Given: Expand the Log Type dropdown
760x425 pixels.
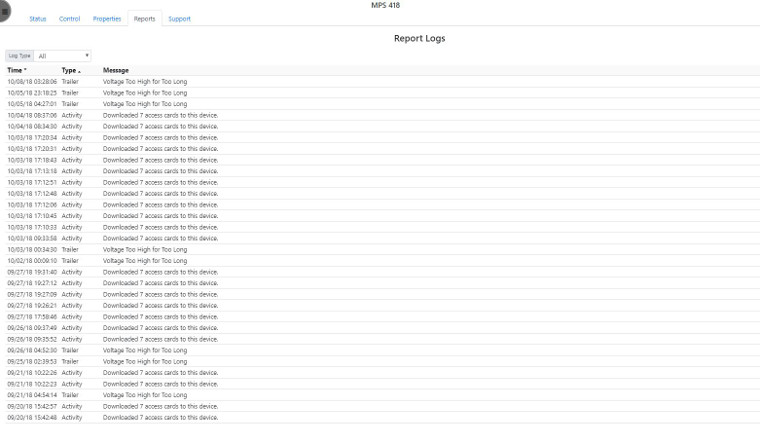Looking at the screenshot, I should point(63,56).
